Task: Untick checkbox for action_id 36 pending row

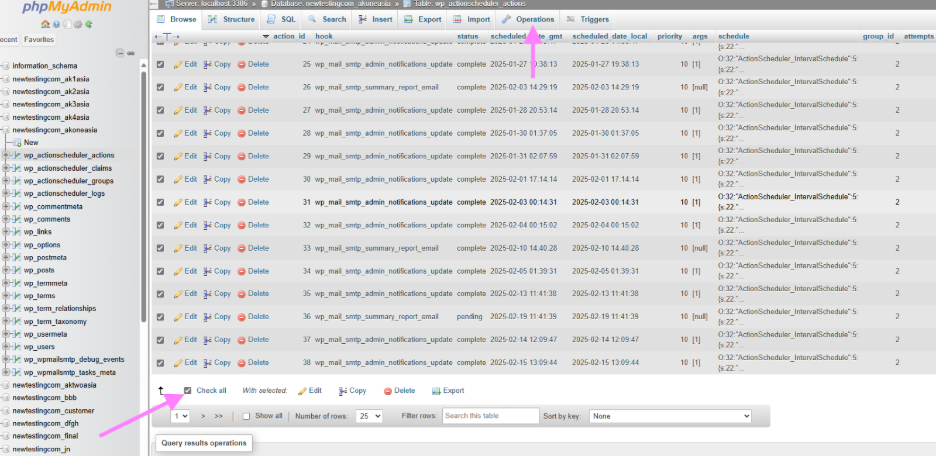Action: pos(161,316)
